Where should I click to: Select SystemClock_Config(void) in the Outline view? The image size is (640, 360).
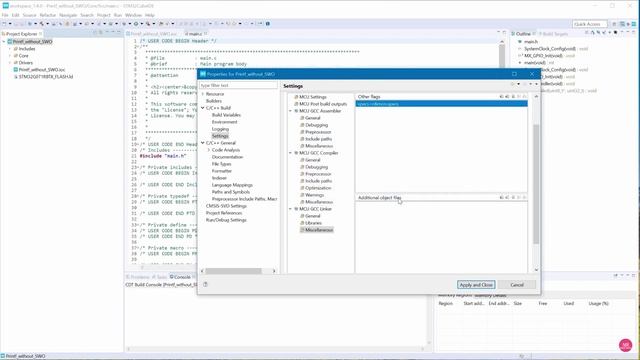tap(549, 49)
